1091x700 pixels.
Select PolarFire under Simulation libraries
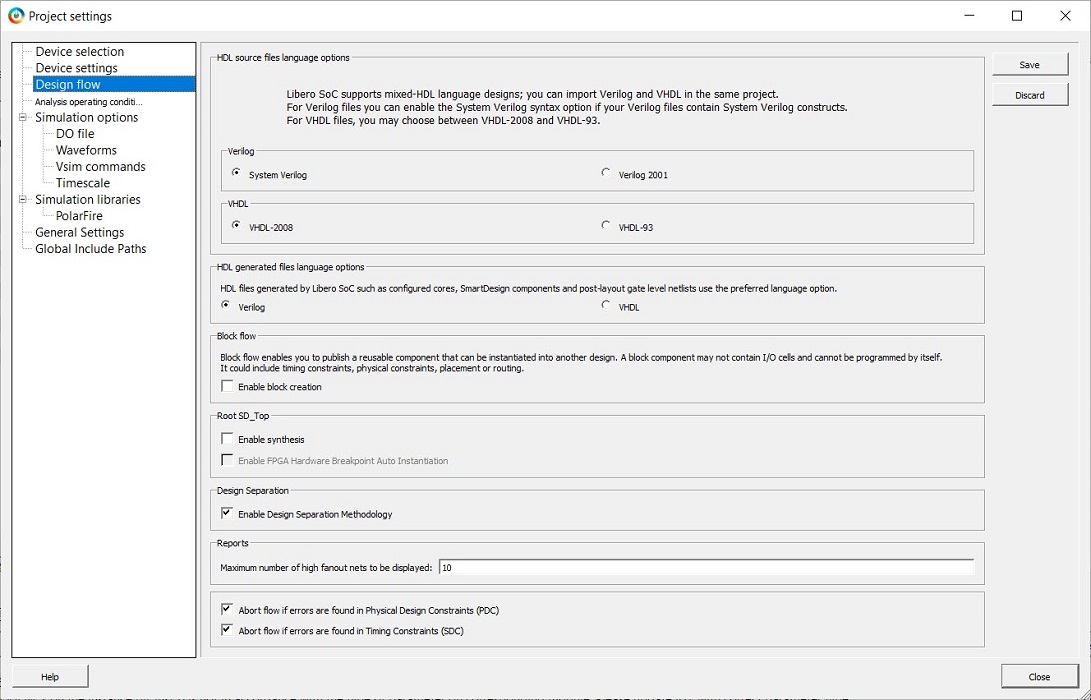(79, 216)
